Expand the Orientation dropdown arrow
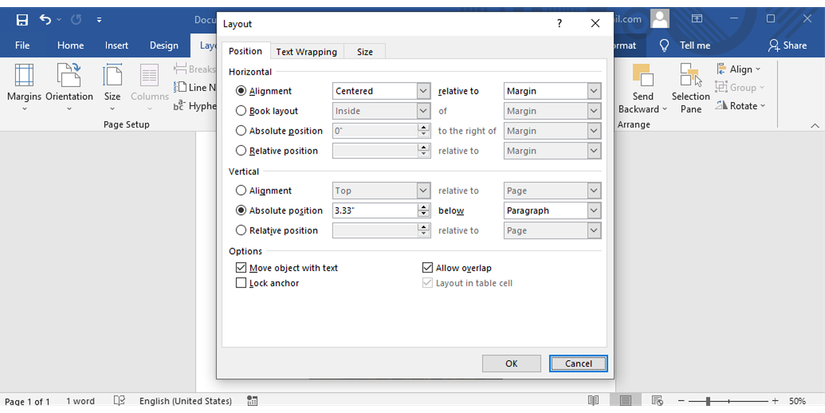This screenshot has height=413, width=825. (69, 109)
